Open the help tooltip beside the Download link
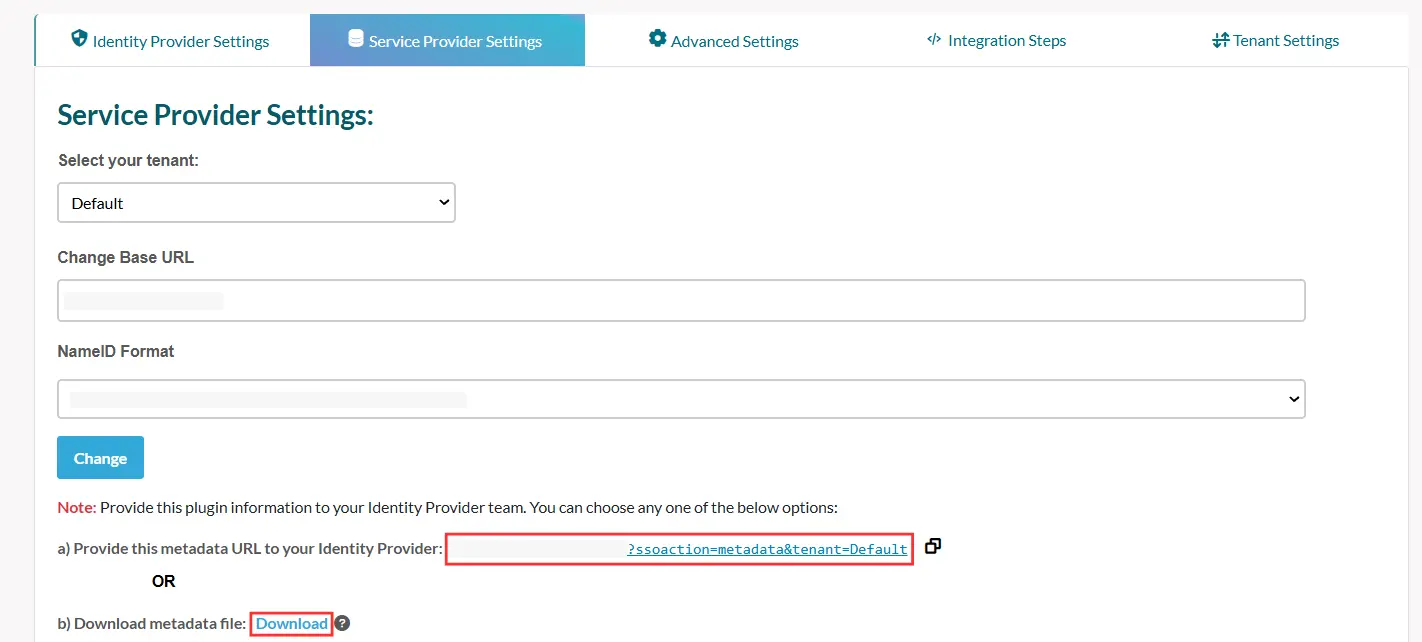 click(x=341, y=622)
